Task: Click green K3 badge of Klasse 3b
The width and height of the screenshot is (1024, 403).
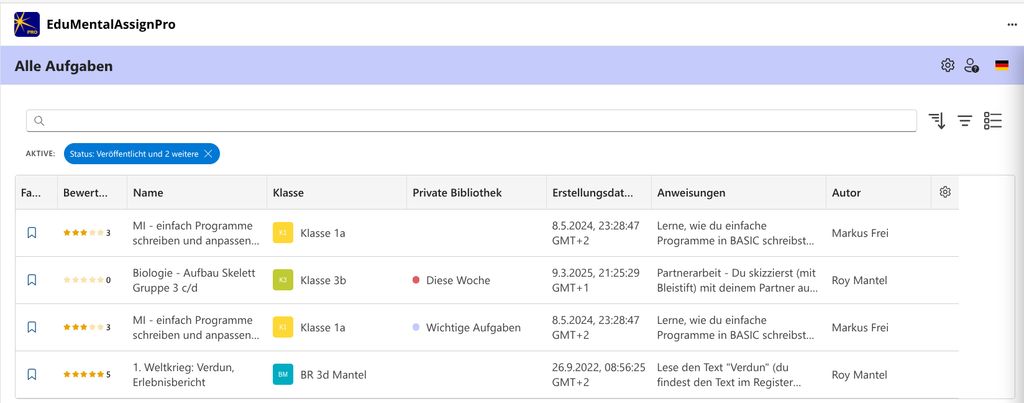Action: (283, 280)
